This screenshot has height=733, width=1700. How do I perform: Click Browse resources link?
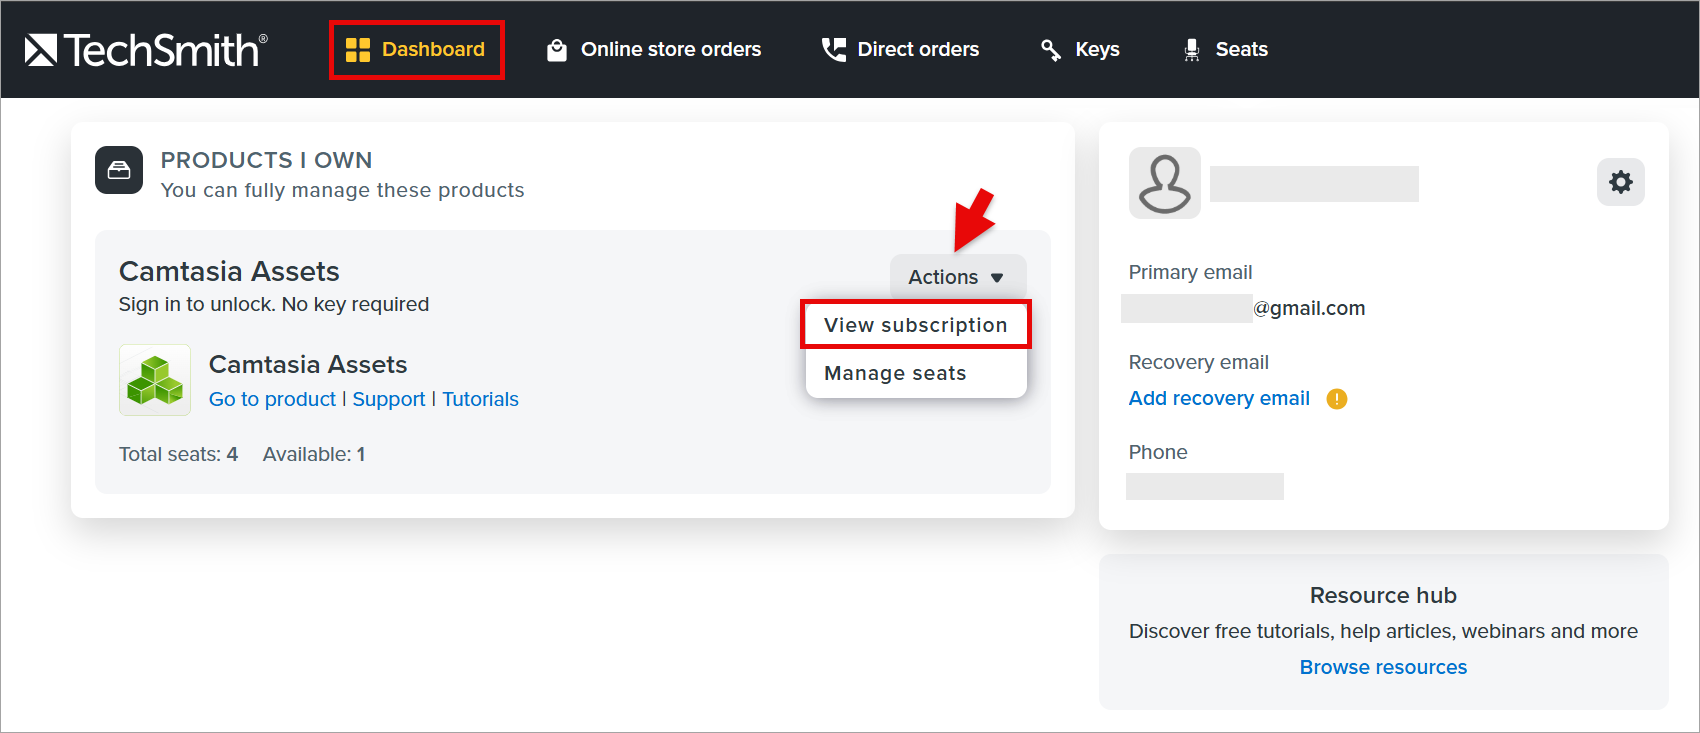1383,667
